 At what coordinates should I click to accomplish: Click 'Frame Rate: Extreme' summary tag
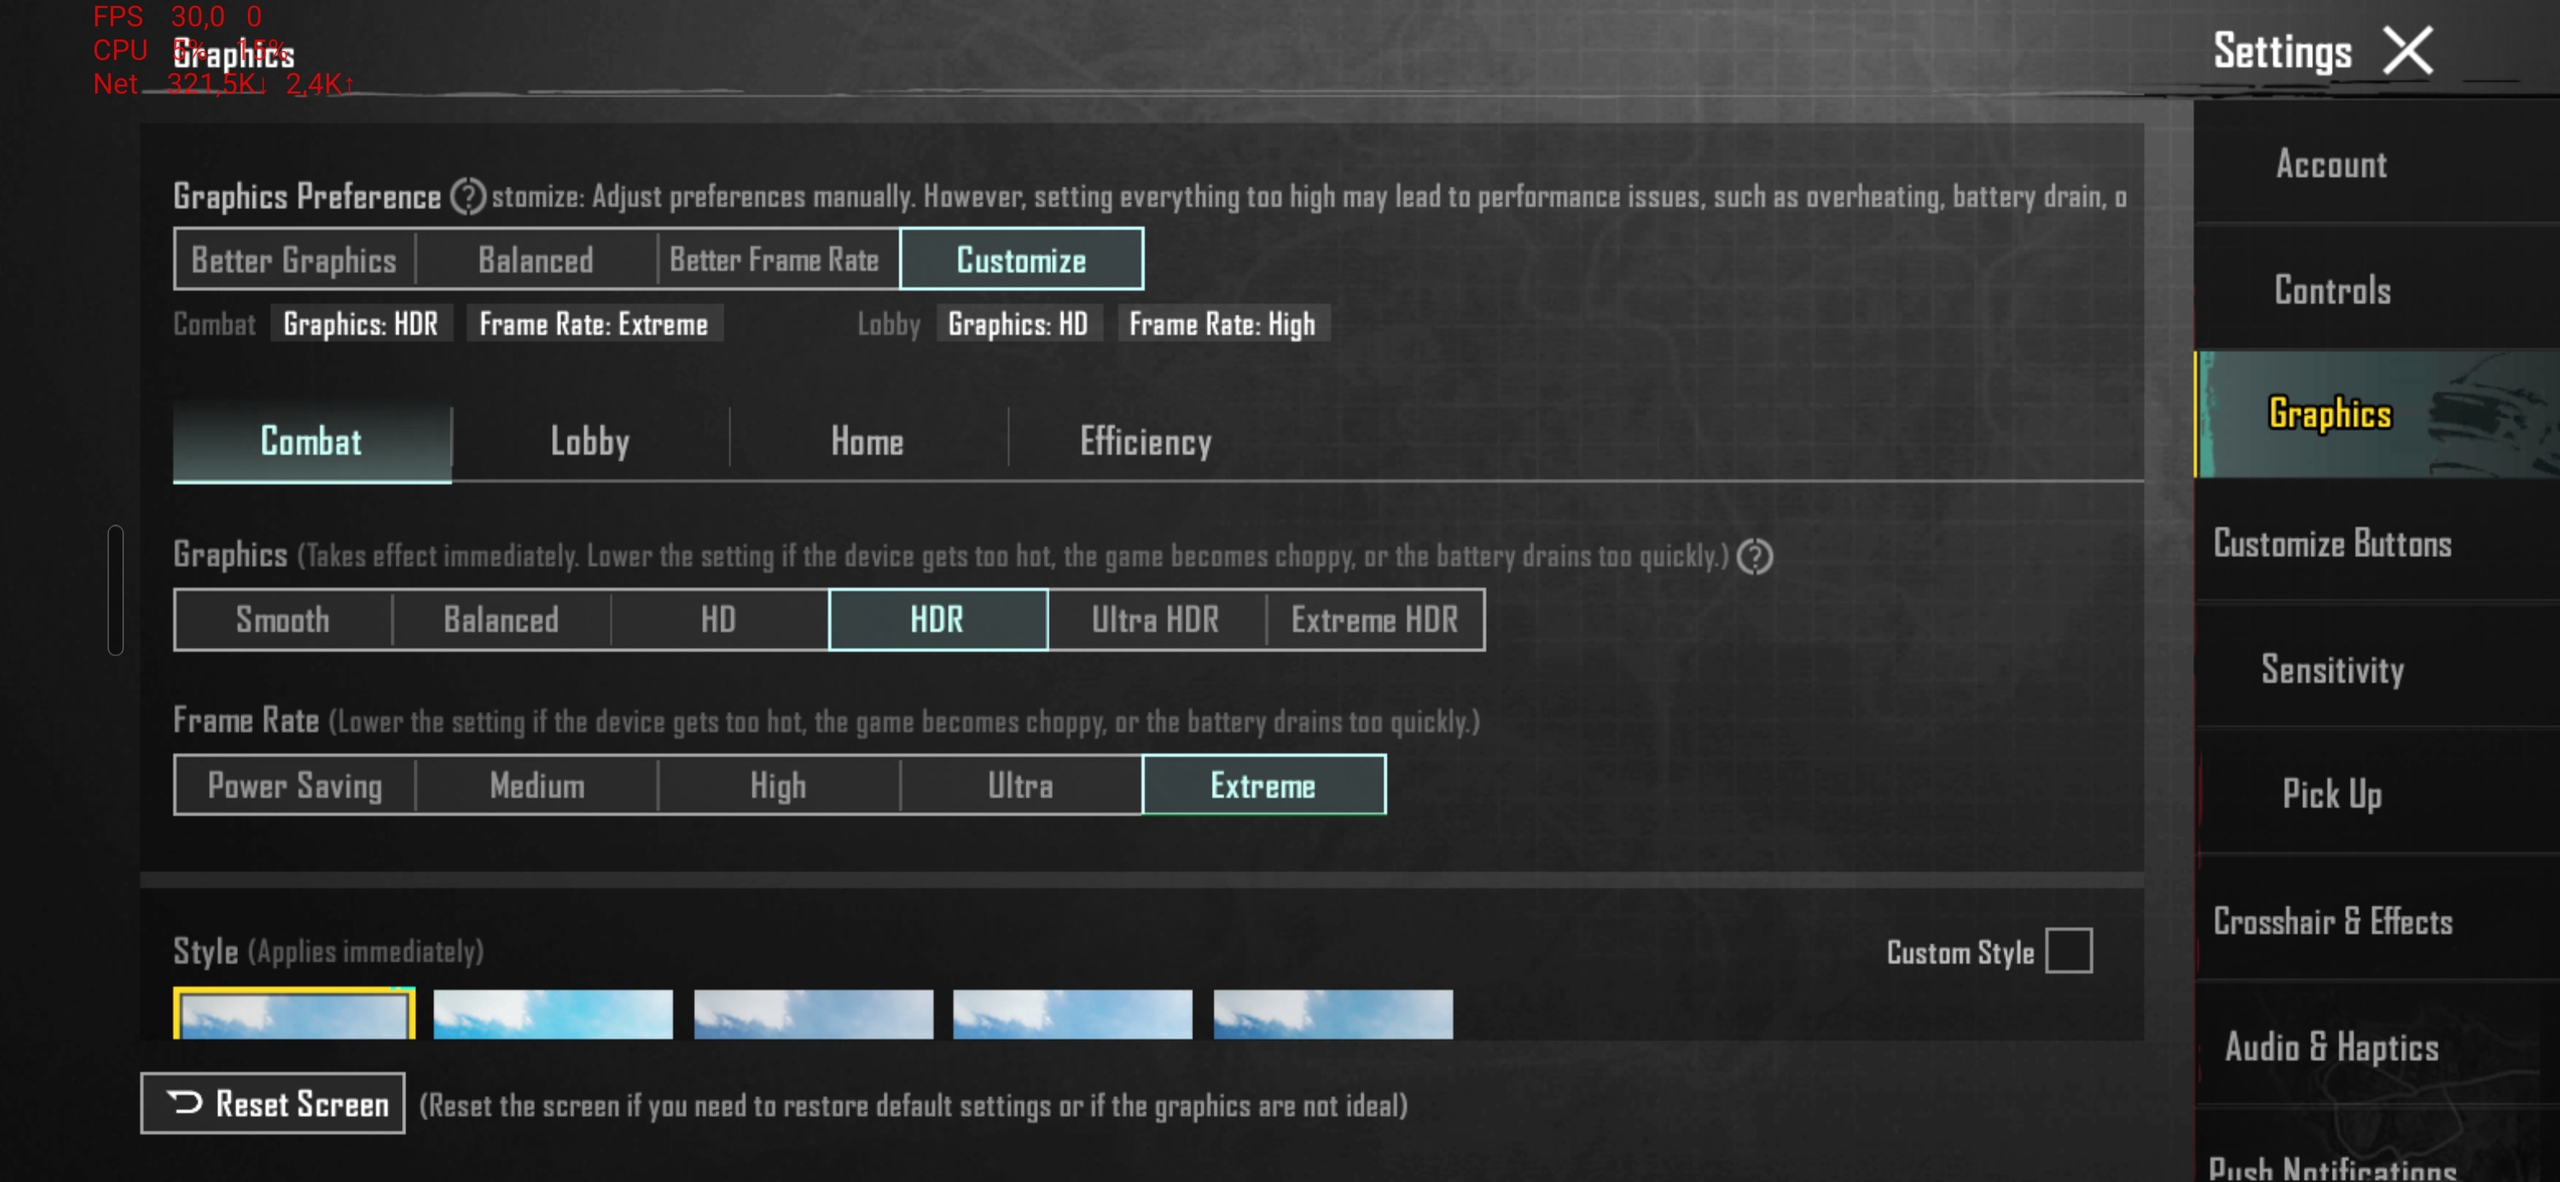click(594, 323)
